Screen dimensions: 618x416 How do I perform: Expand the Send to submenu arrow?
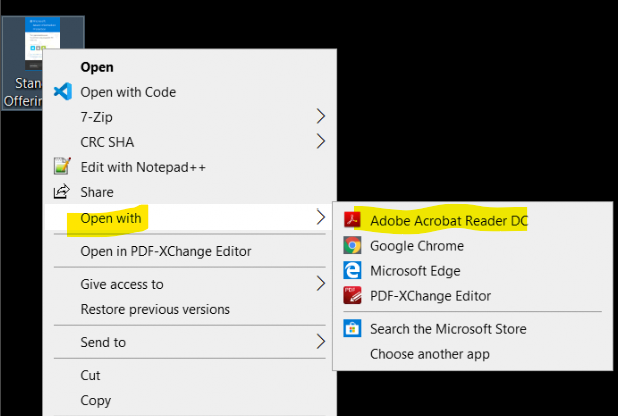pos(321,342)
